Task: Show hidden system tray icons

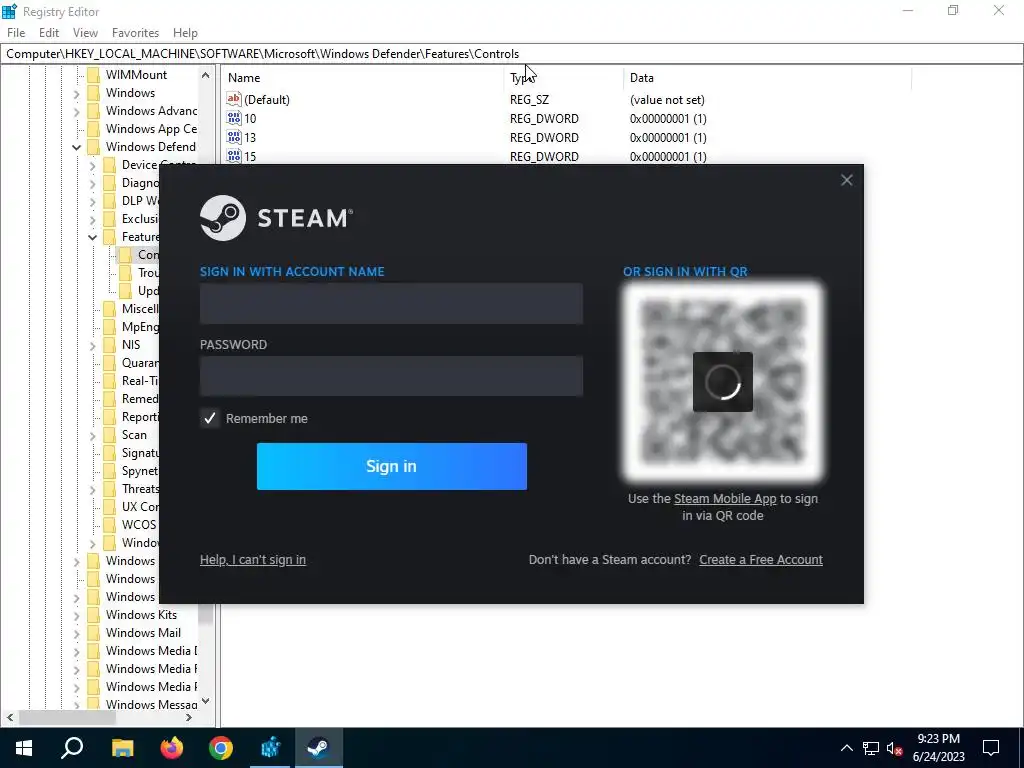Action: pyautogui.click(x=846, y=748)
